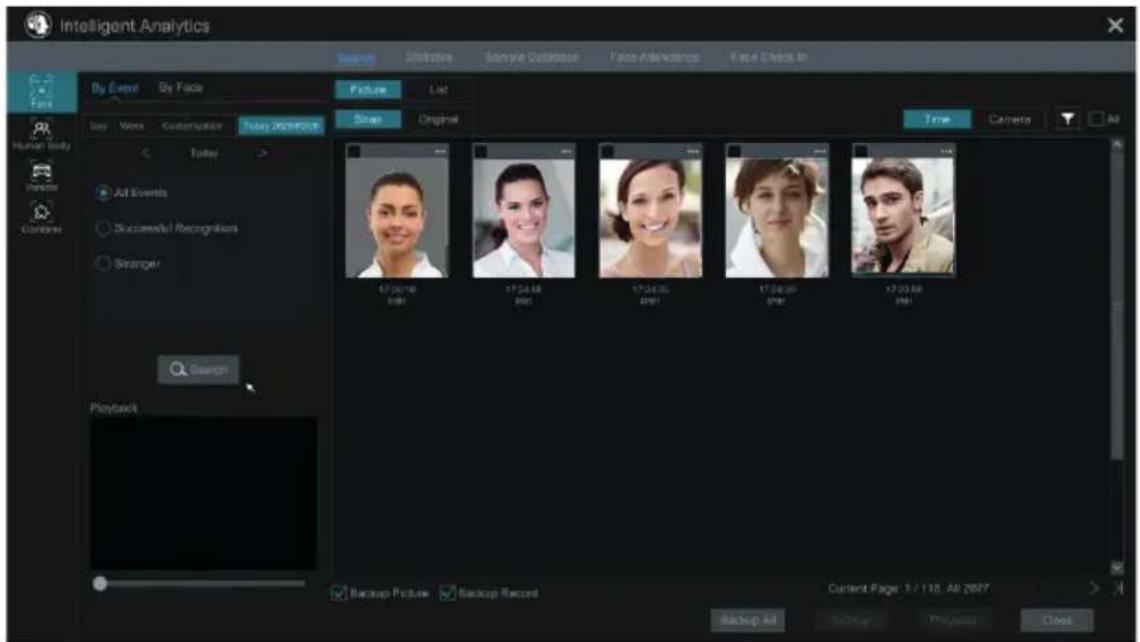
Task: Switch to the Statistics tab
Action: [x=429, y=57]
